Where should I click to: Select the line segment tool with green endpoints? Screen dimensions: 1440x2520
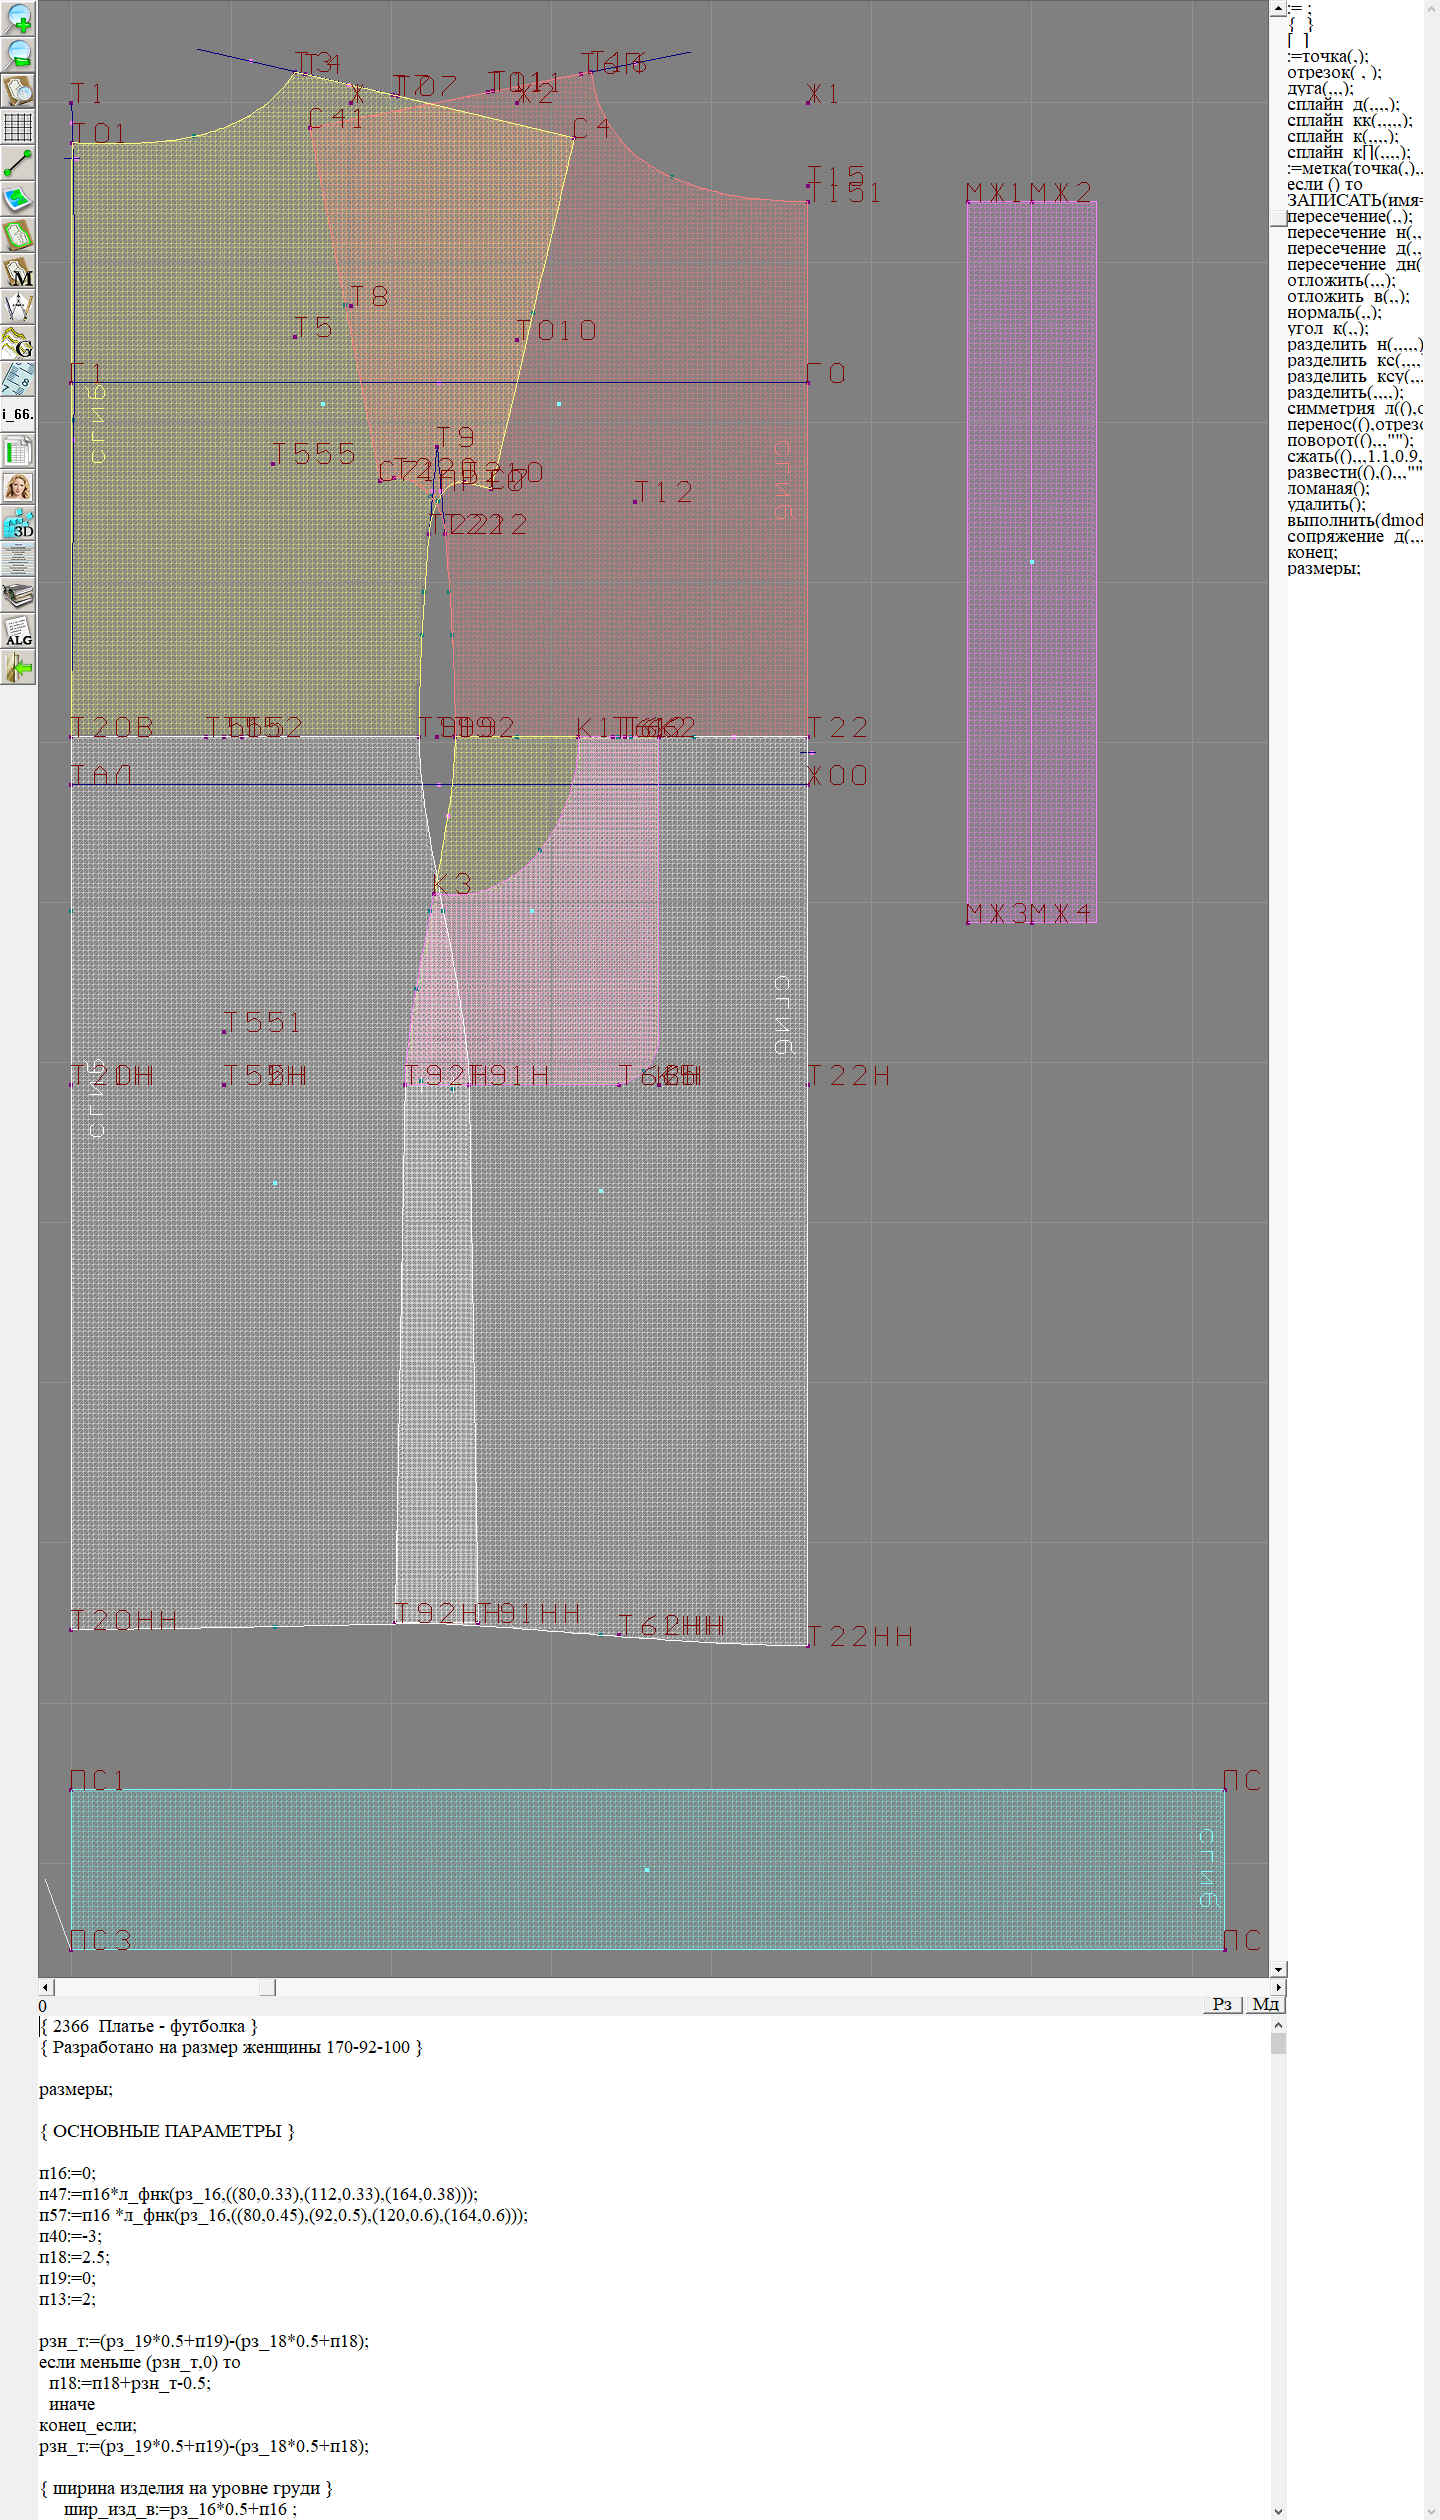pos(18,163)
